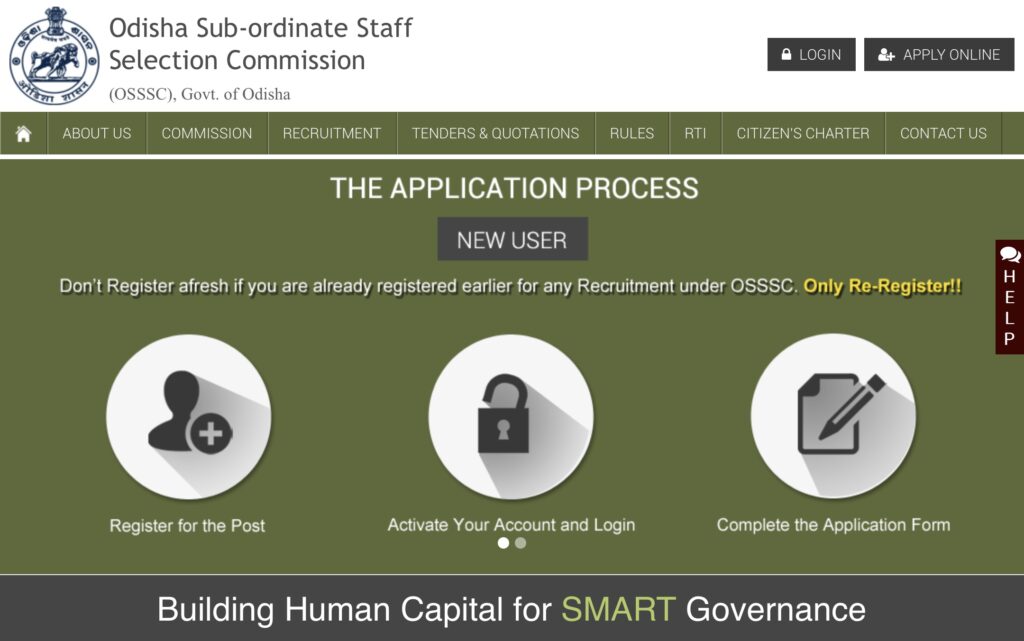Open the RTI menu item

[x=696, y=134]
